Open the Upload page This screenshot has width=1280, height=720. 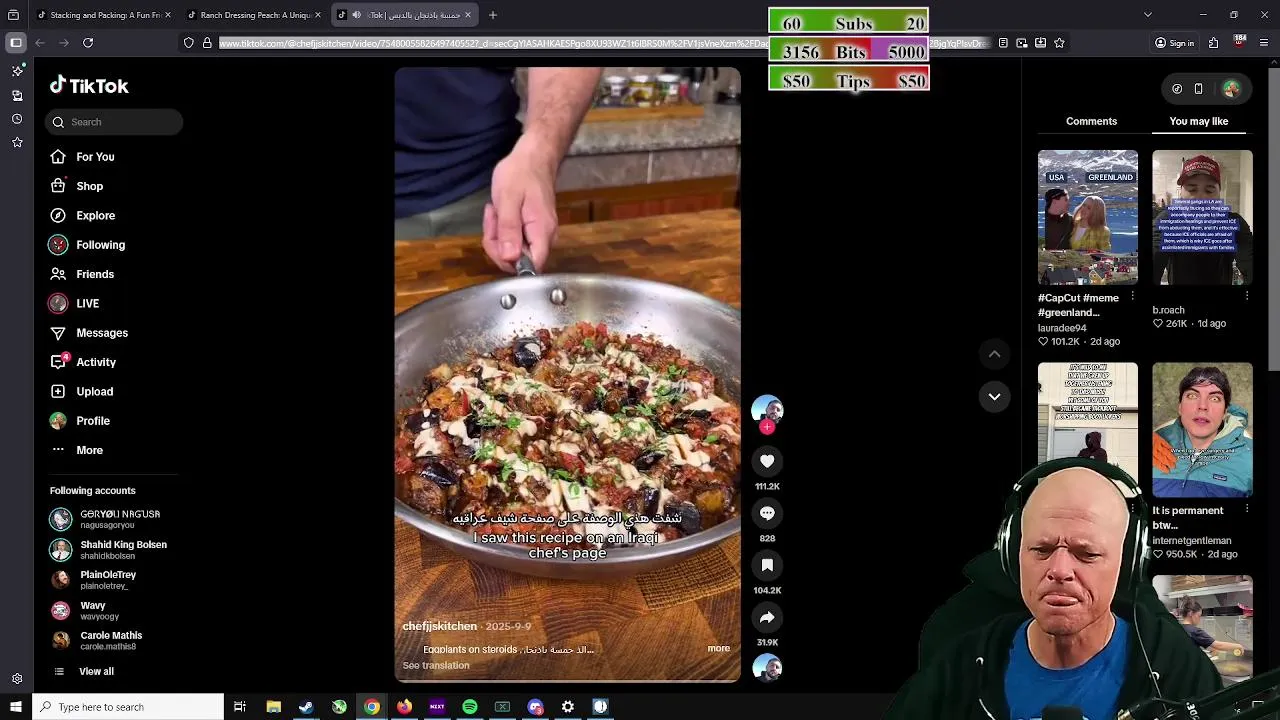coord(81,392)
